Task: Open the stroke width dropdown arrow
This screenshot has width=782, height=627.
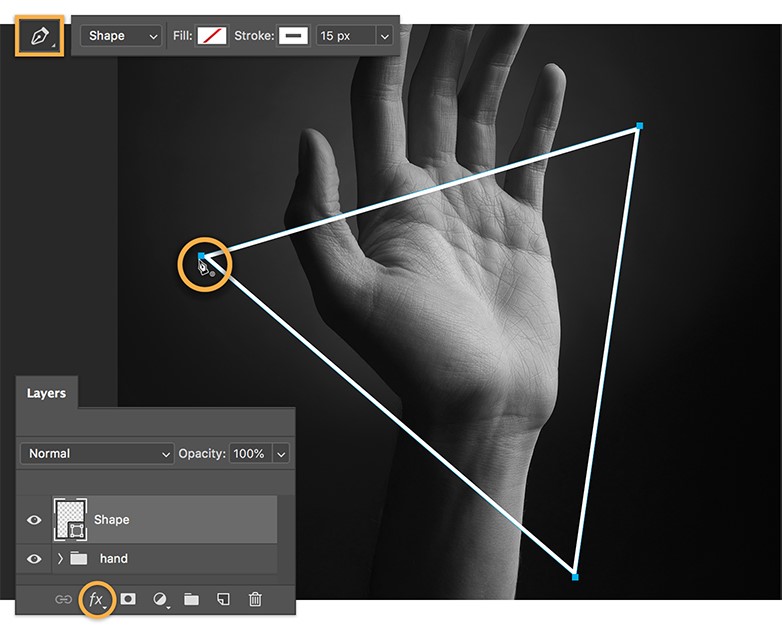Action: click(x=384, y=36)
